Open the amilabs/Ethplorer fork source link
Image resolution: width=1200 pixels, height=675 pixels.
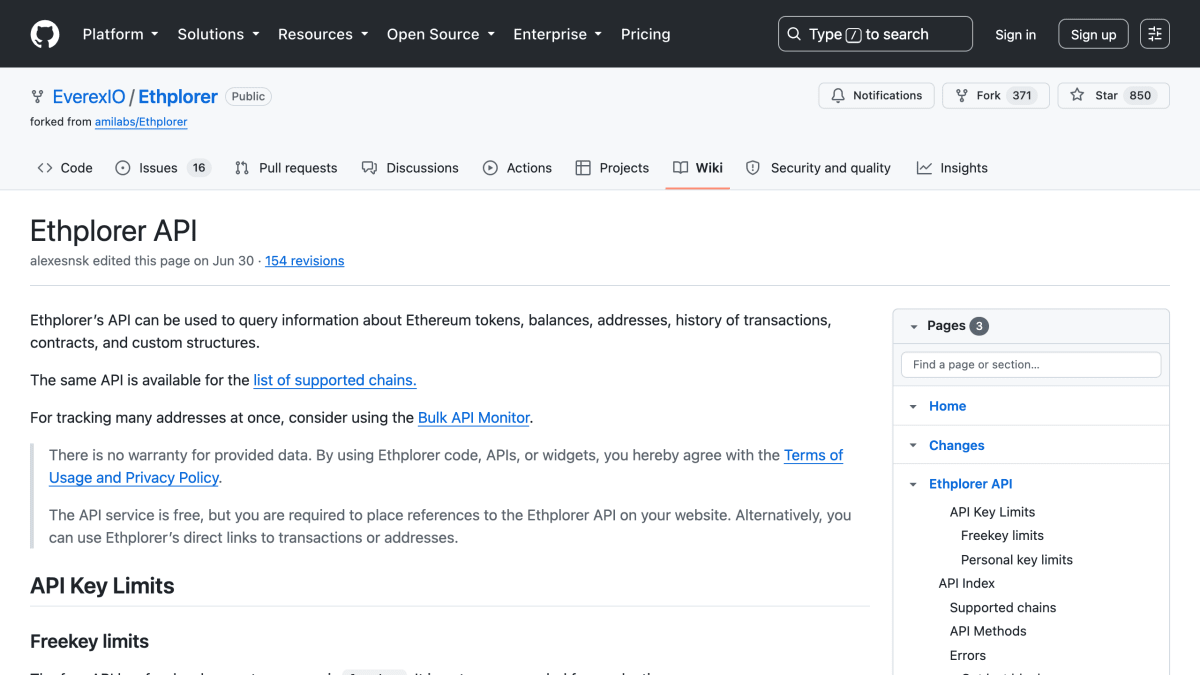(141, 122)
